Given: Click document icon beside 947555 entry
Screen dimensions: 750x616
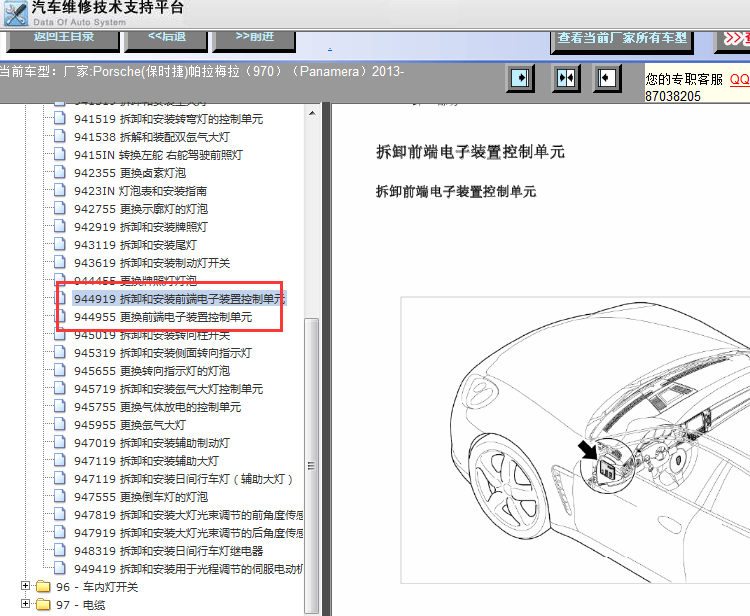Looking at the screenshot, I should point(60,496).
